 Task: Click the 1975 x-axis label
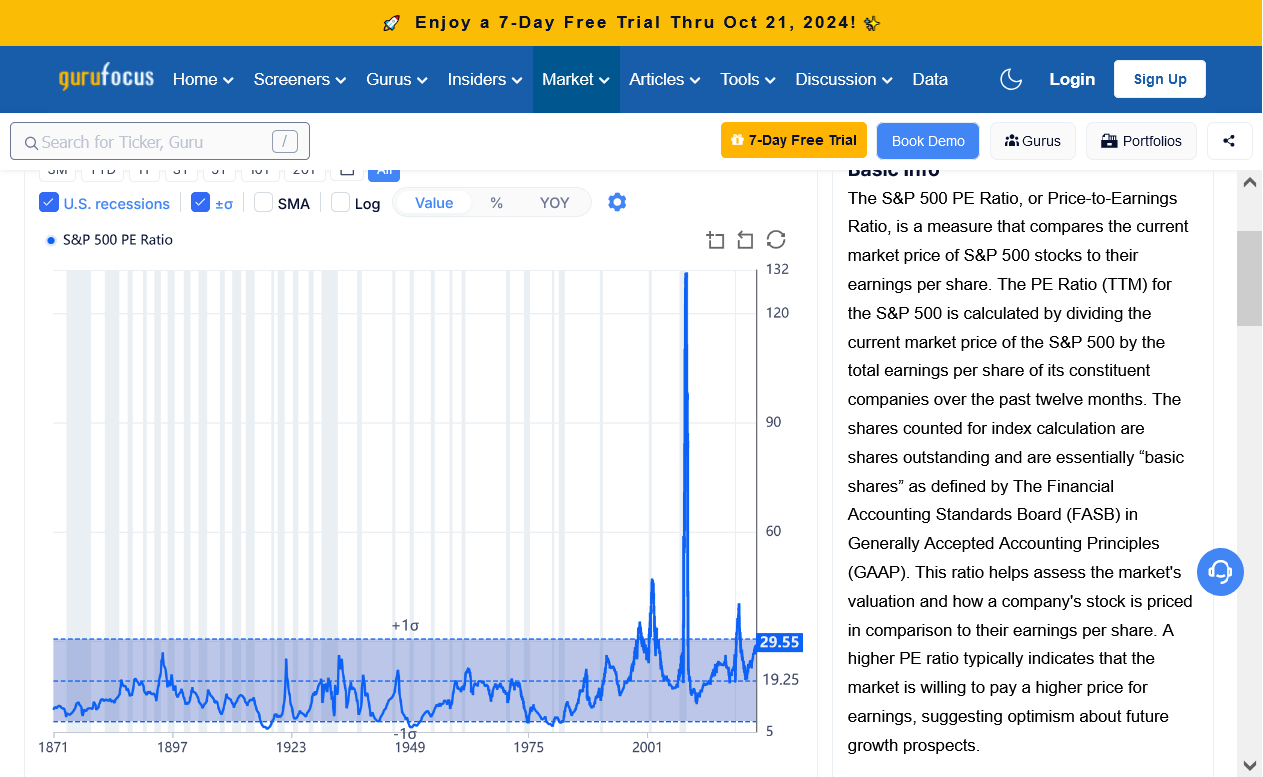(528, 748)
